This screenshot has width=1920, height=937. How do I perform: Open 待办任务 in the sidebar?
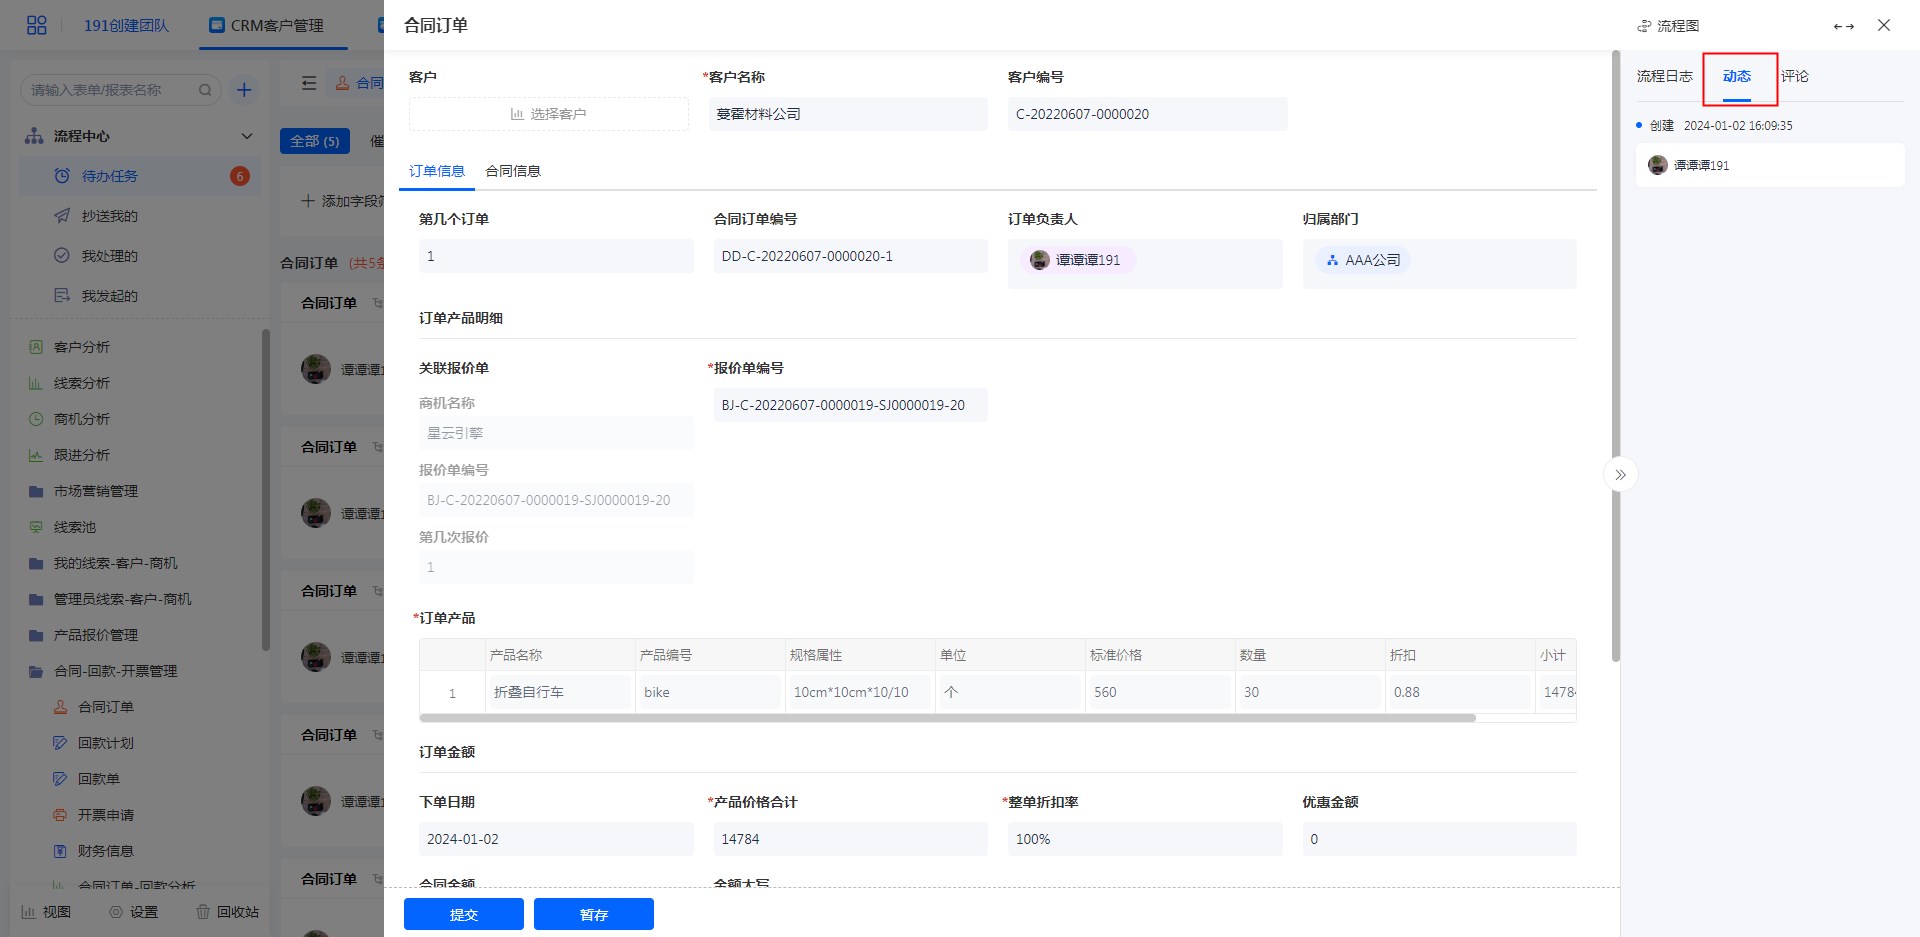pyautogui.click(x=110, y=176)
